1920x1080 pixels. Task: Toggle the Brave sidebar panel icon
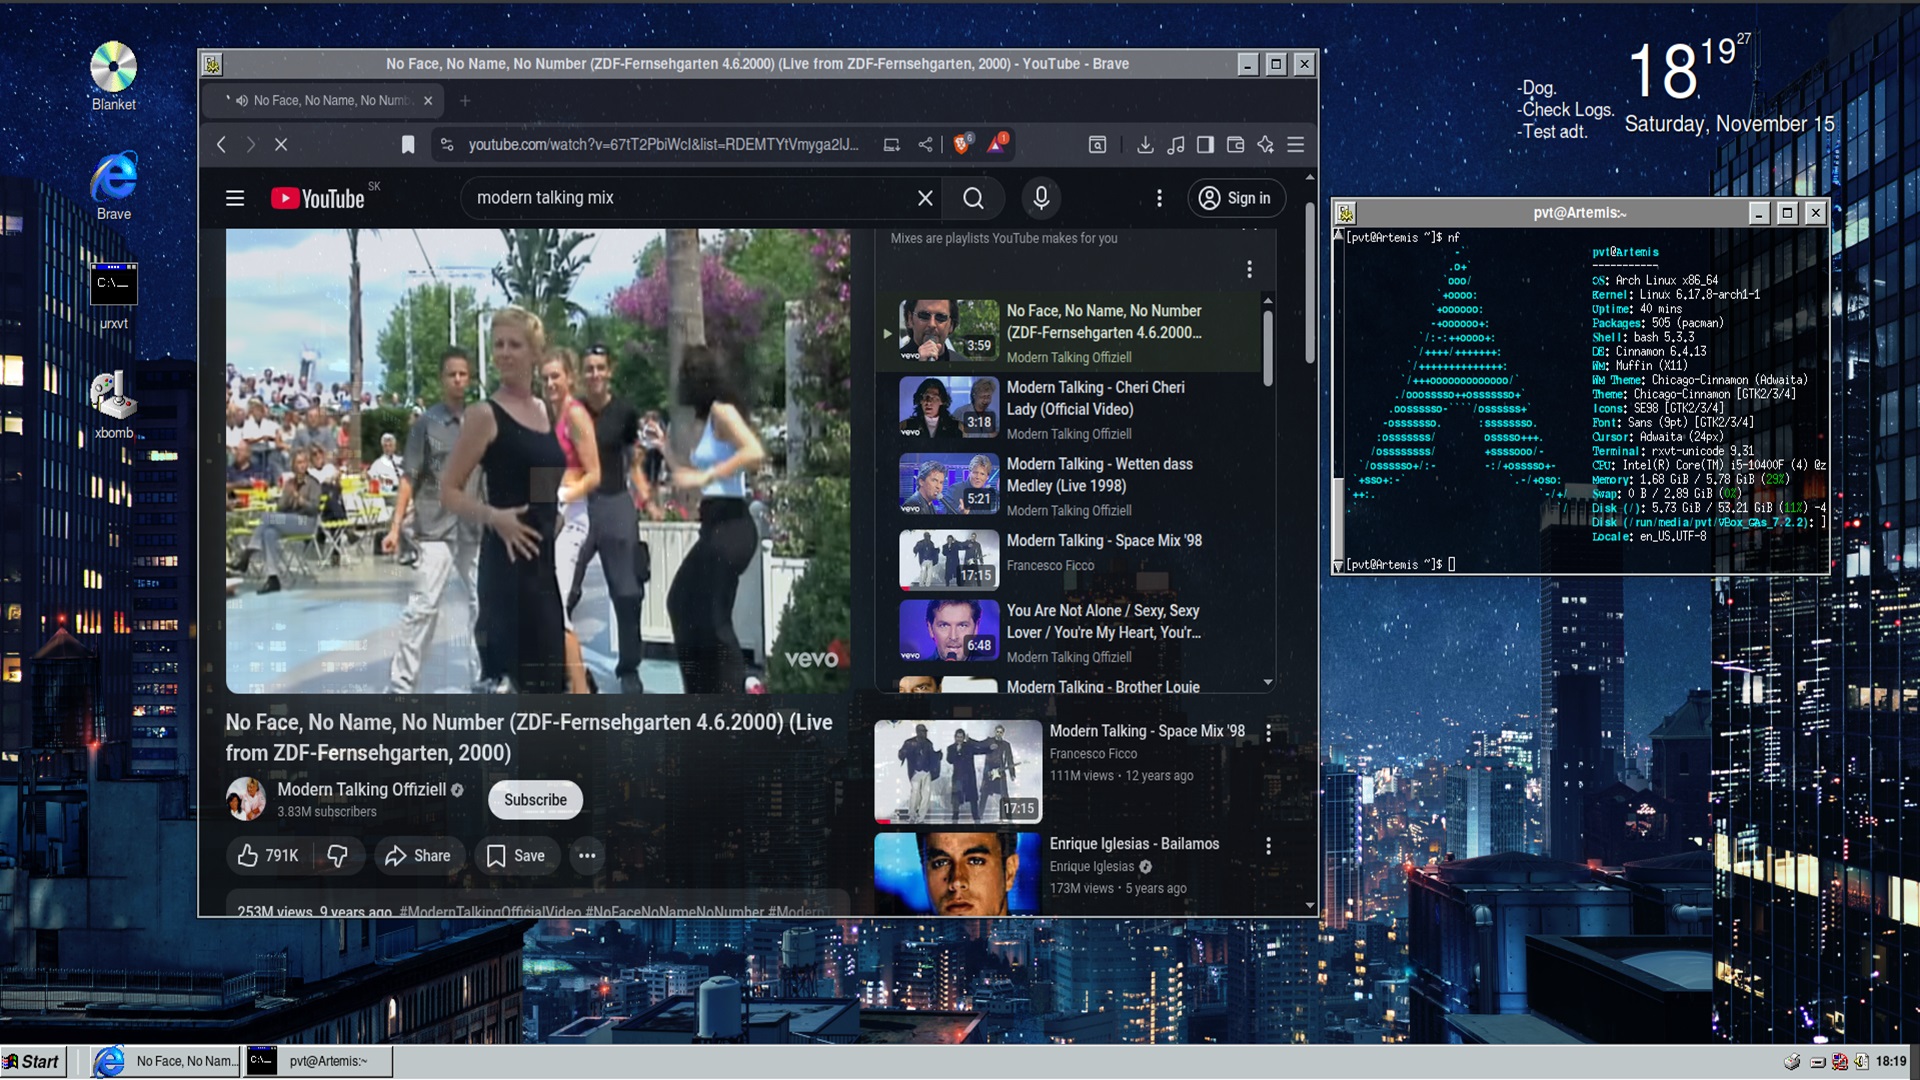pyautogui.click(x=1205, y=145)
